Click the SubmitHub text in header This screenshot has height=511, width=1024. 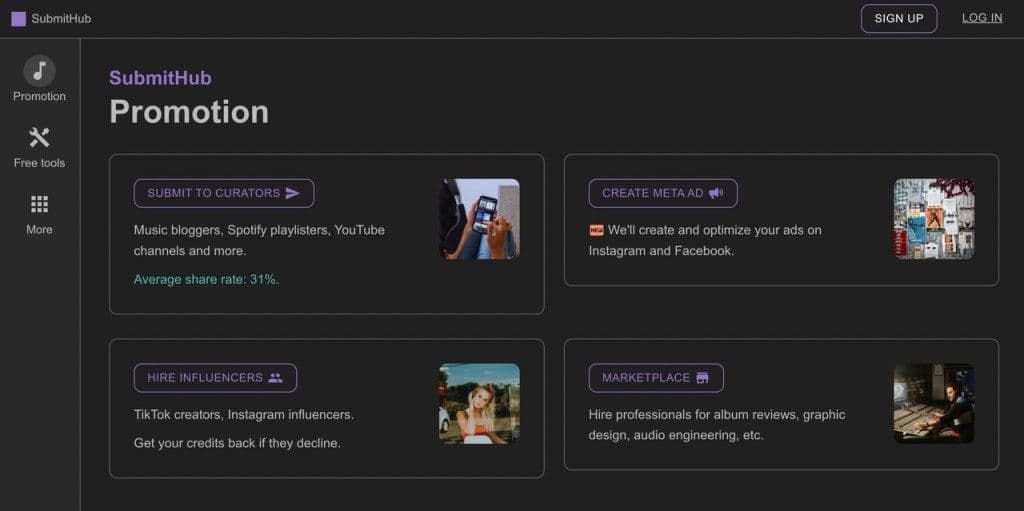pyautogui.click(x=61, y=19)
